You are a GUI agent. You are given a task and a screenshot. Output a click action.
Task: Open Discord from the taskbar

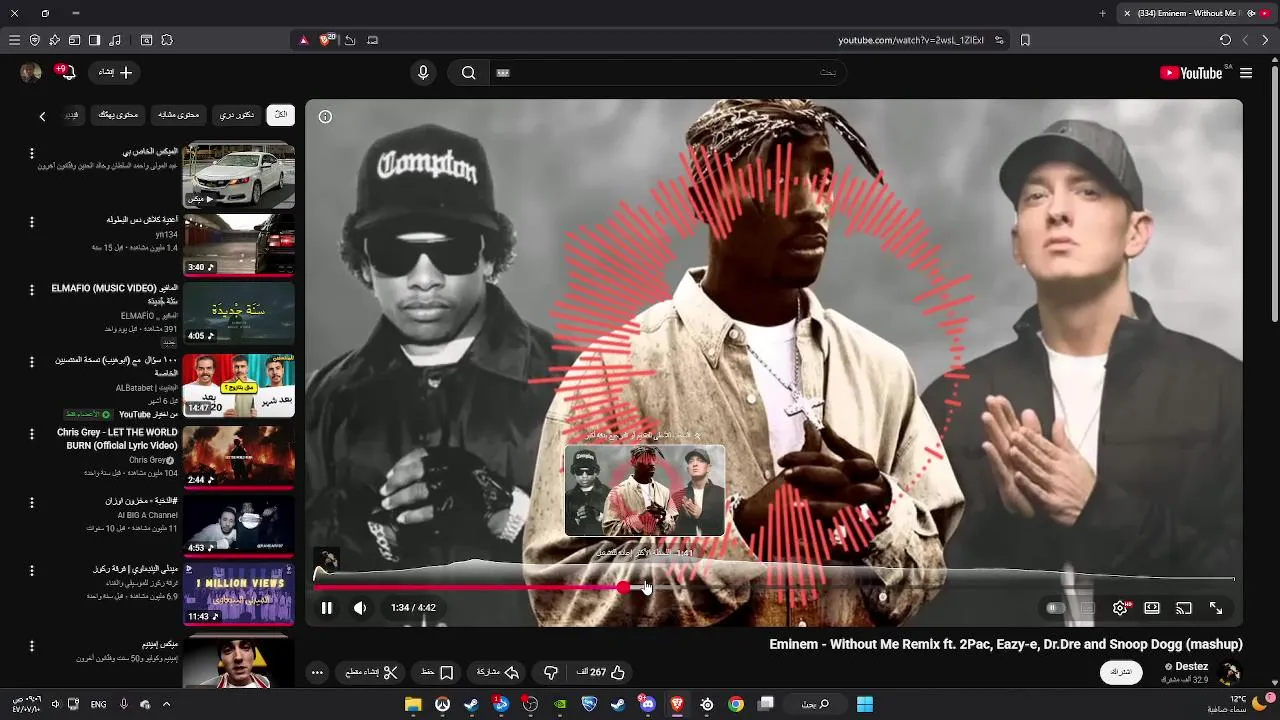pos(648,704)
